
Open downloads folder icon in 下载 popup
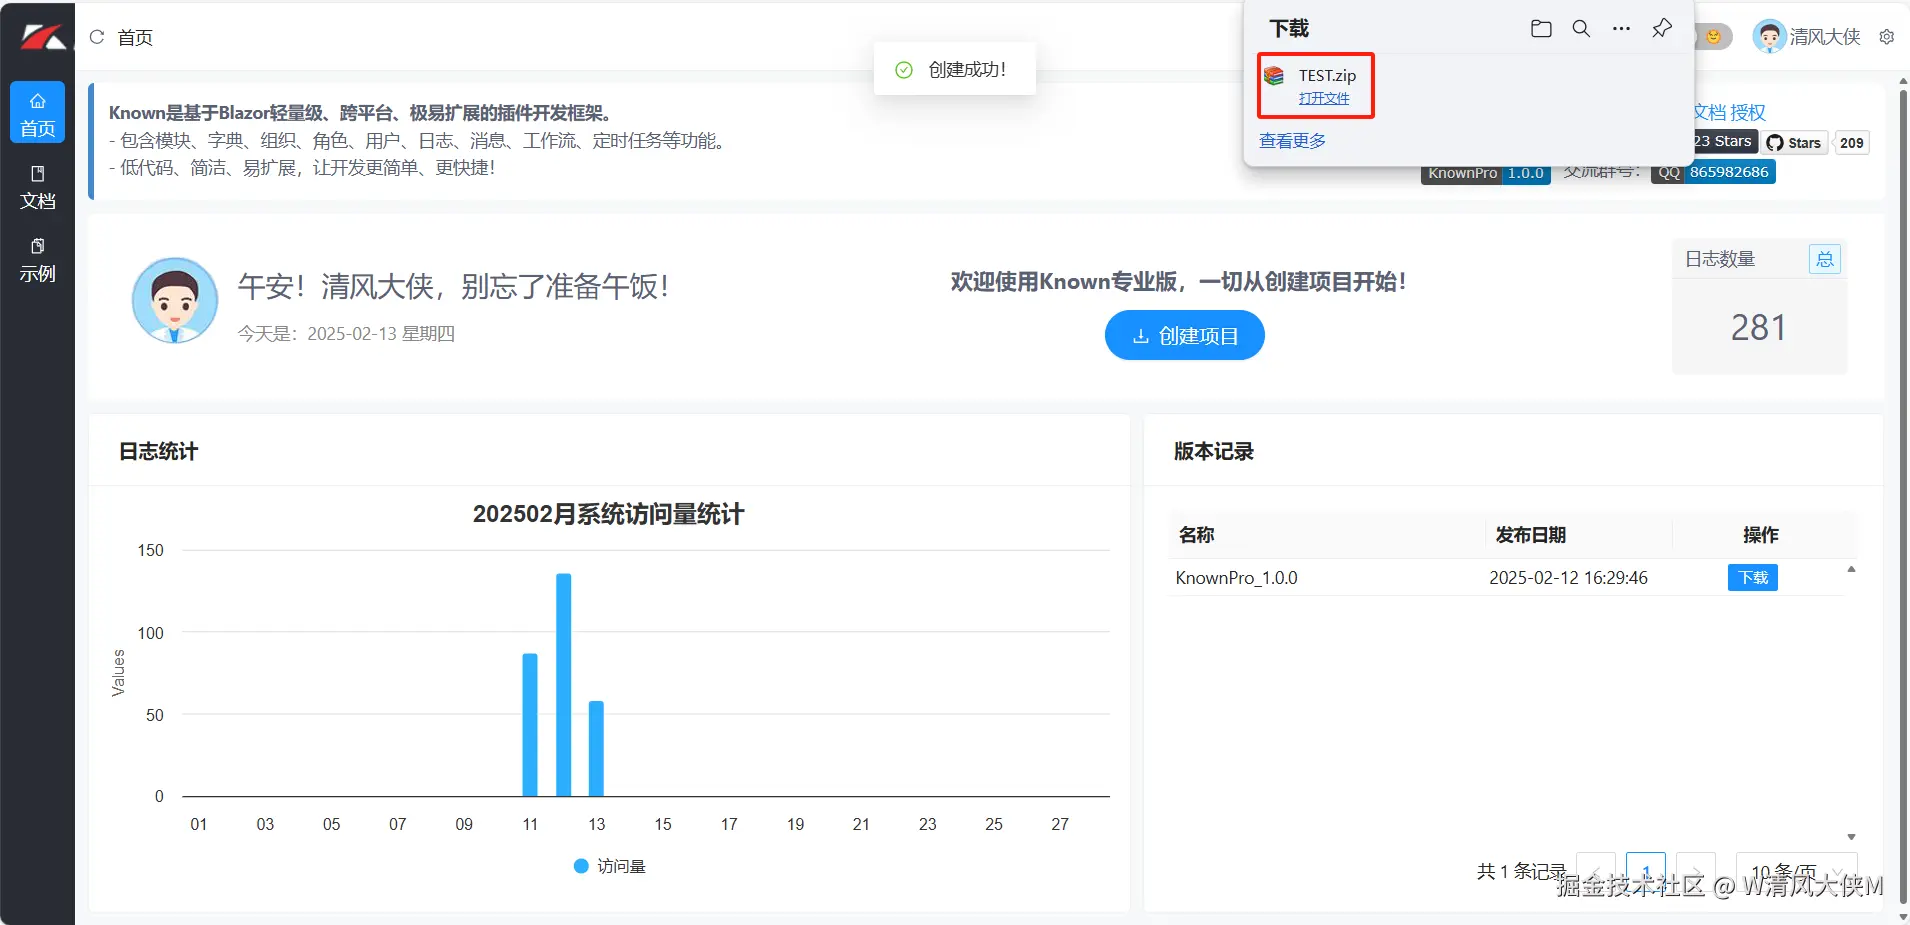coord(1541,28)
